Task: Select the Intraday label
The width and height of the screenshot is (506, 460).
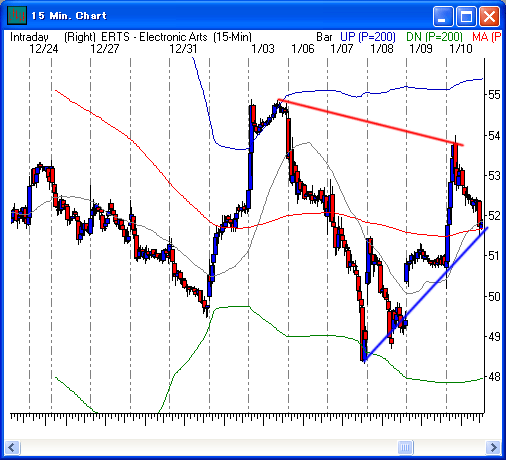Action: pyautogui.click(x=29, y=37)
